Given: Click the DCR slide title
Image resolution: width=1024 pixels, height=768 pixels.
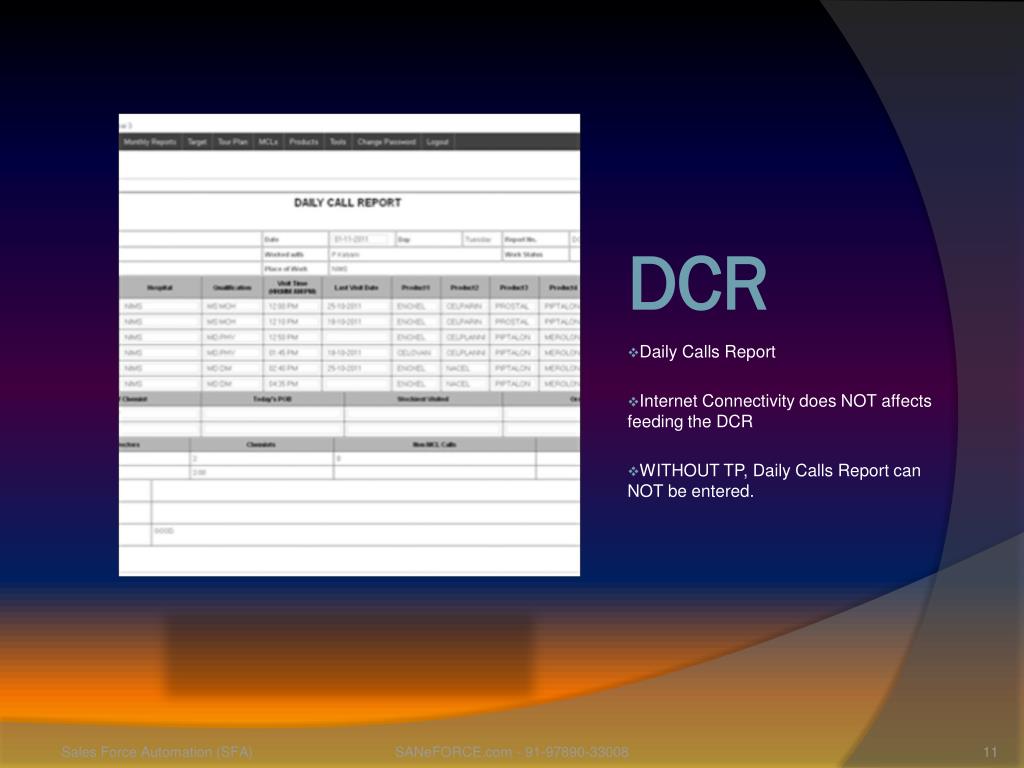Looking at the screenshot, I should [698, 284].
